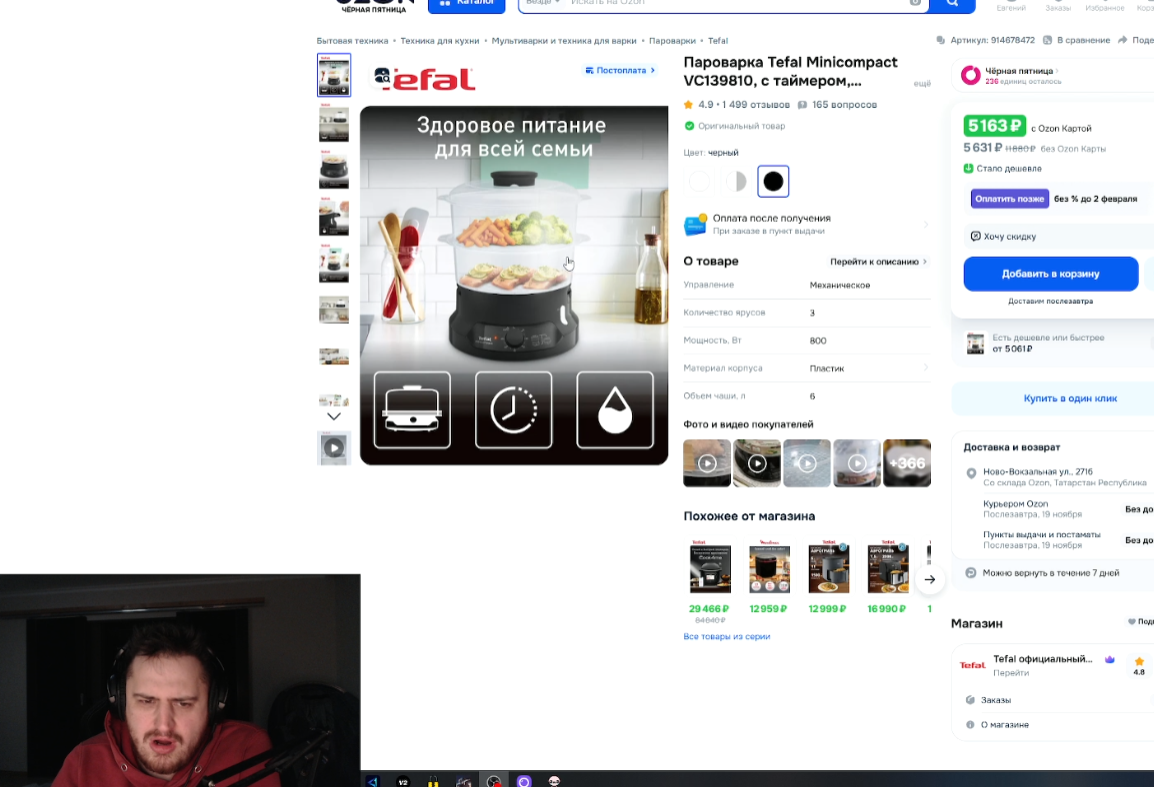Select the gray half-tone color option
Viewport: 1154px width, 787px height.
(x=736, y=181)
